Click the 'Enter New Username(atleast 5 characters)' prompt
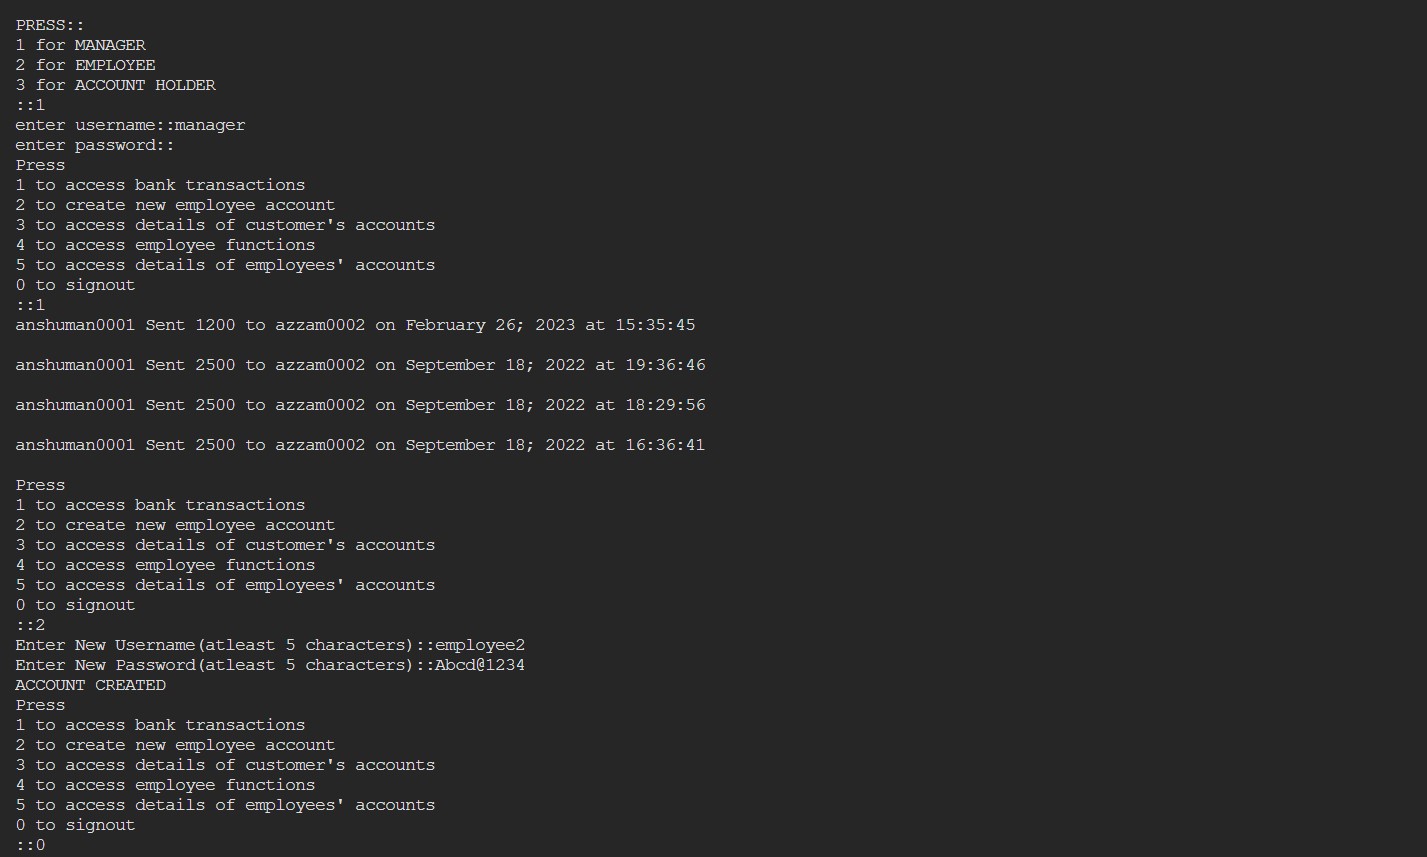Viewport: 1427px width, 857px height. 215,645
